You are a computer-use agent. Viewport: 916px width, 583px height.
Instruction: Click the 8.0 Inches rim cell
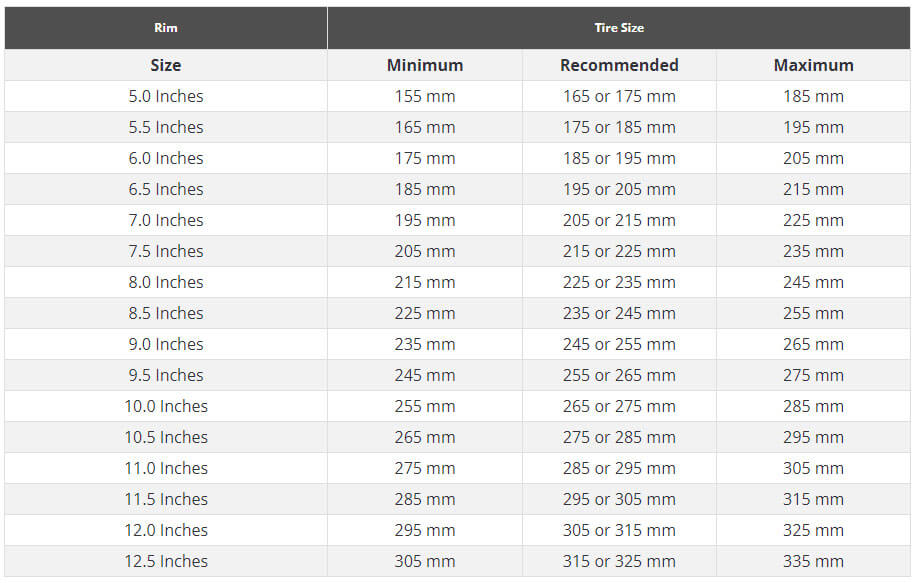coord(166,282)
